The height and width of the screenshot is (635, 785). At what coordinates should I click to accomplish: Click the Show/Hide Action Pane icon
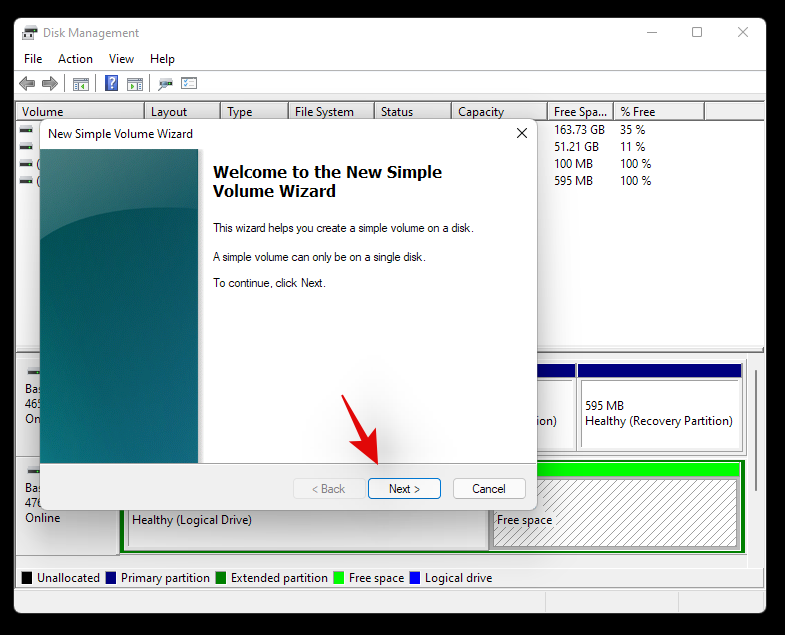tap(134, 84)
